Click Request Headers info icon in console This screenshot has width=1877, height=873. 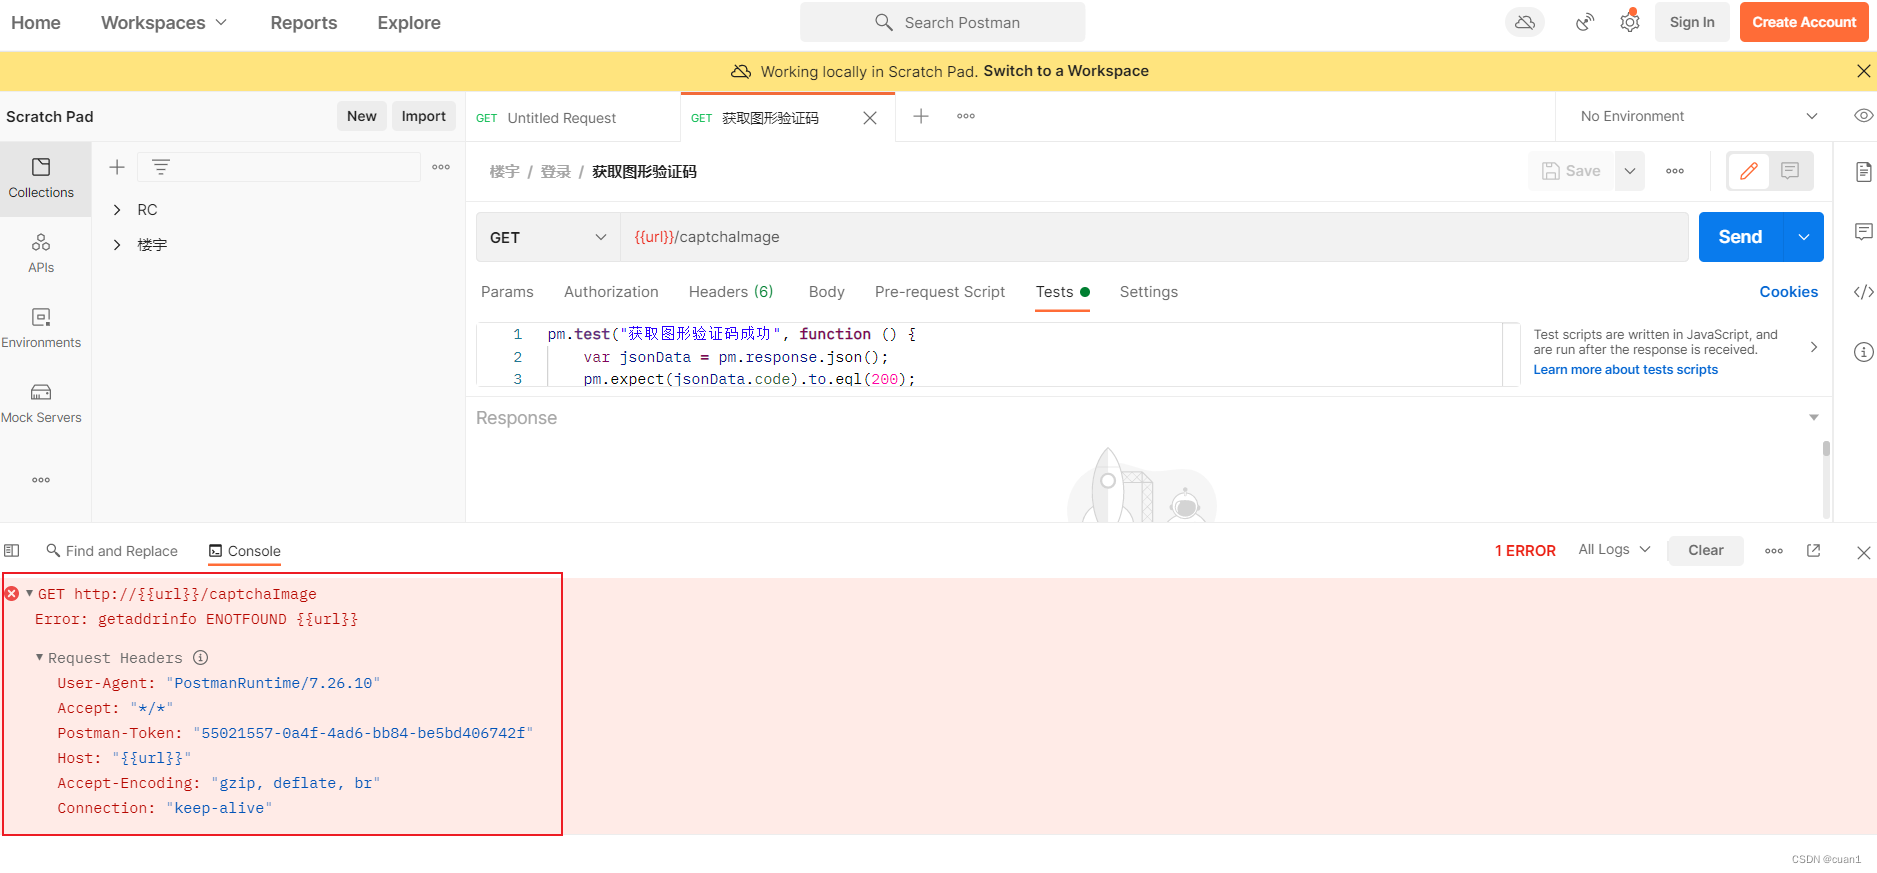pos(200,657)
